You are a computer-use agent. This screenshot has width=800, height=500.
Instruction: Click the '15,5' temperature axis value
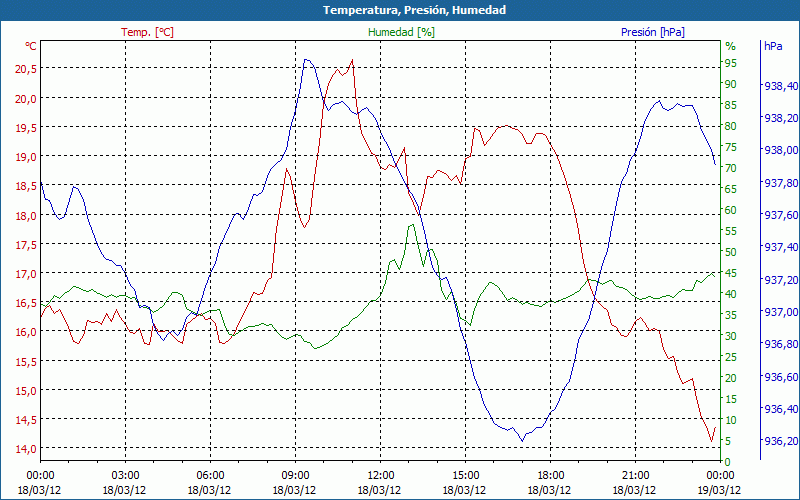26,361
